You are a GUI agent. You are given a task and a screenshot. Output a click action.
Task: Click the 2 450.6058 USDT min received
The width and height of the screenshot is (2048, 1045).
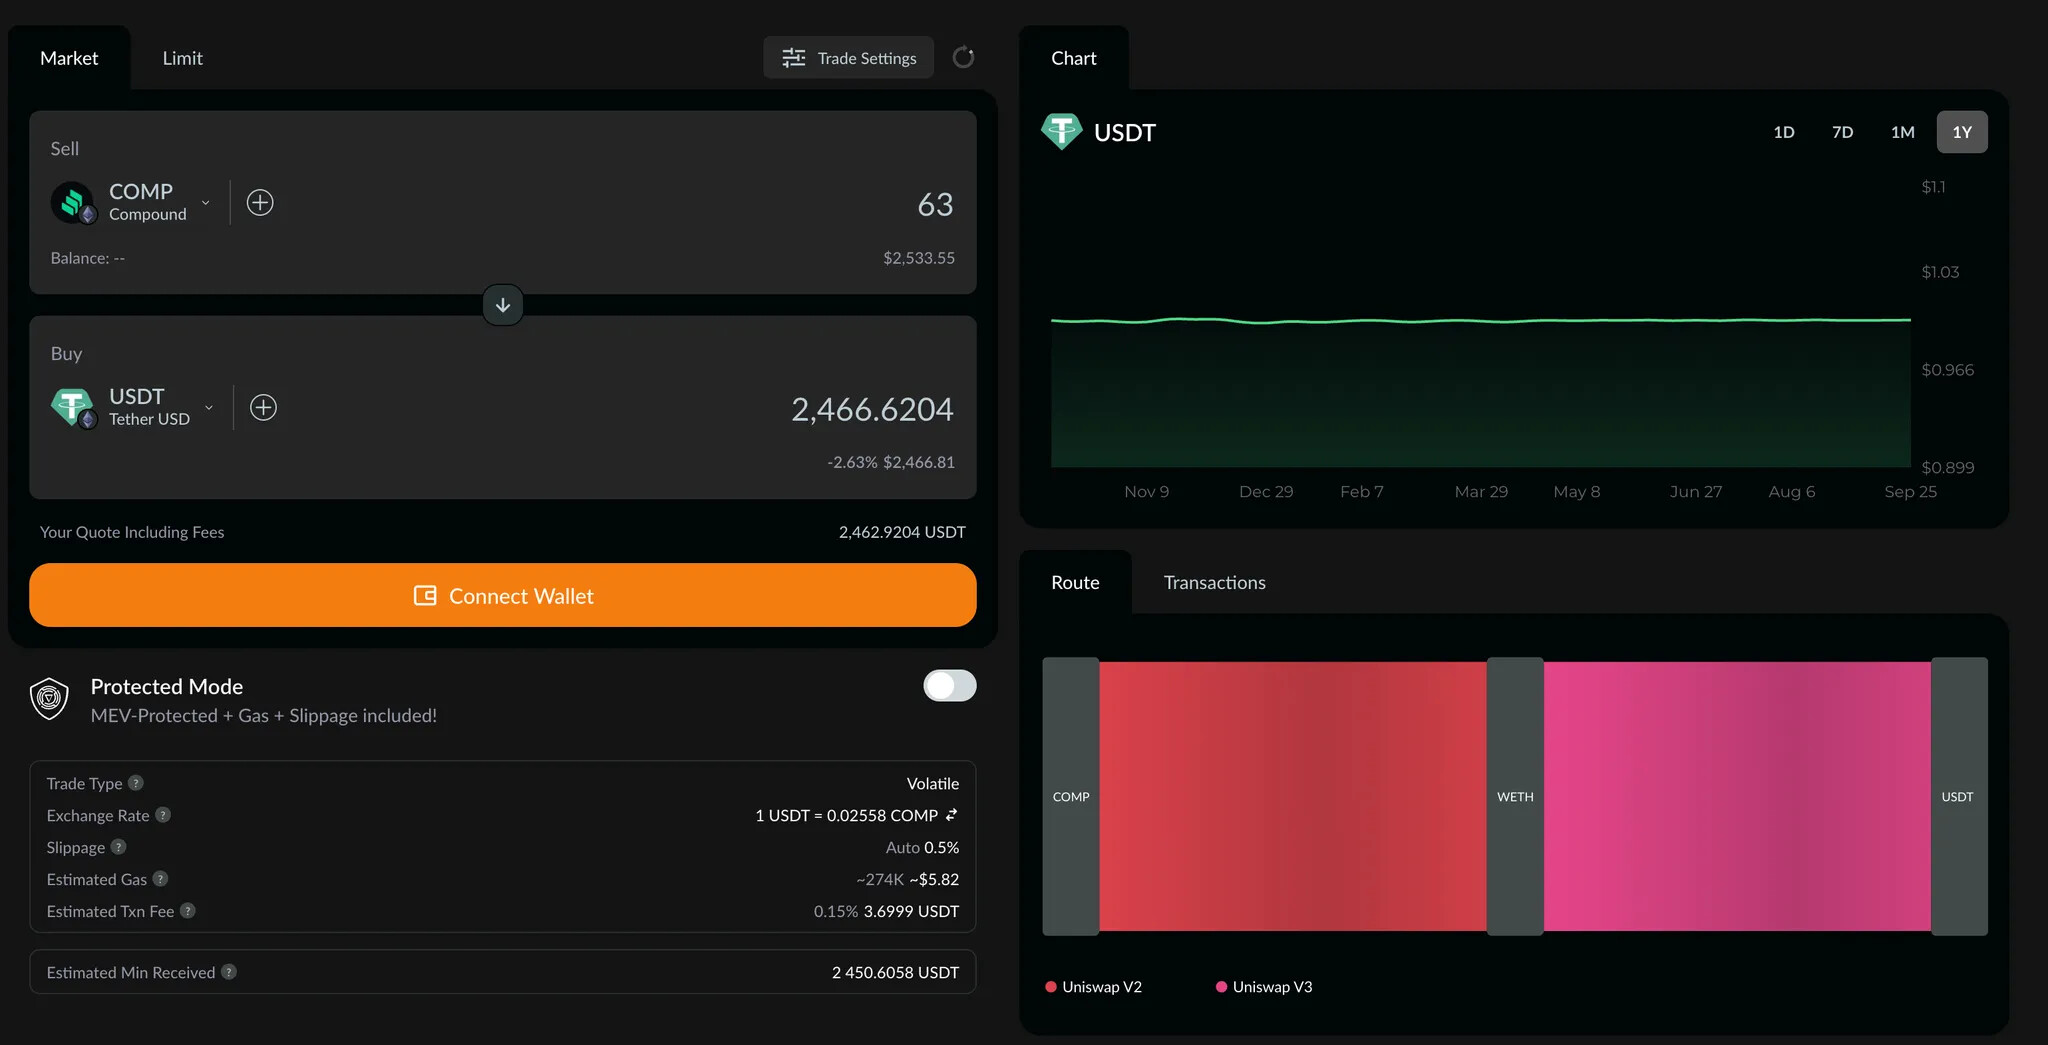click(895, 972)
